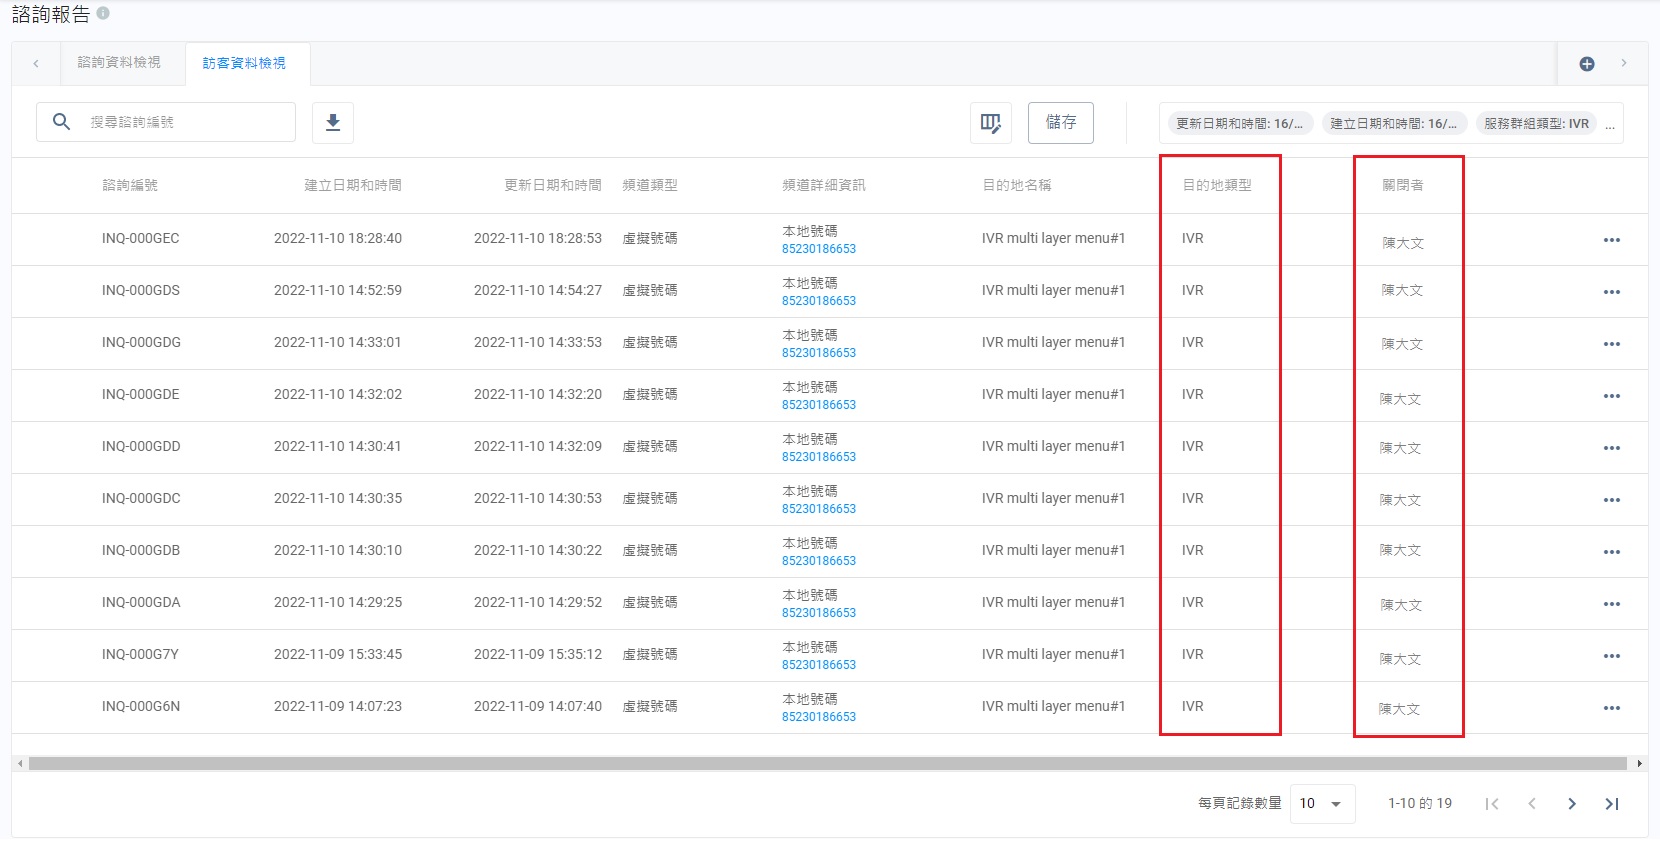Expand the filter chips overflow ellipsis

[1609, 125]
